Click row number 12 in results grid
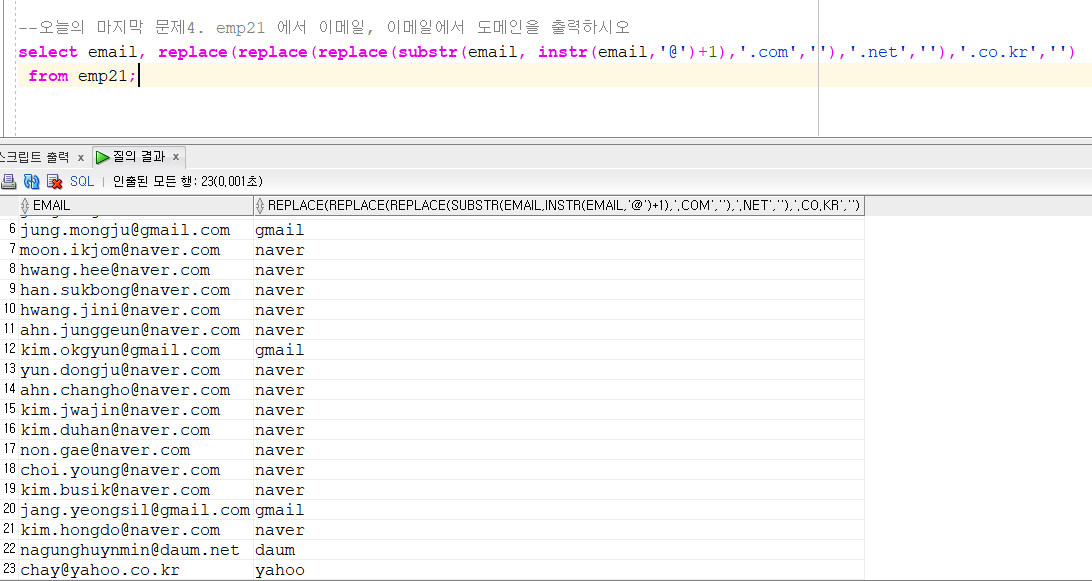1092x581 pixels. [x=10, y=350]
